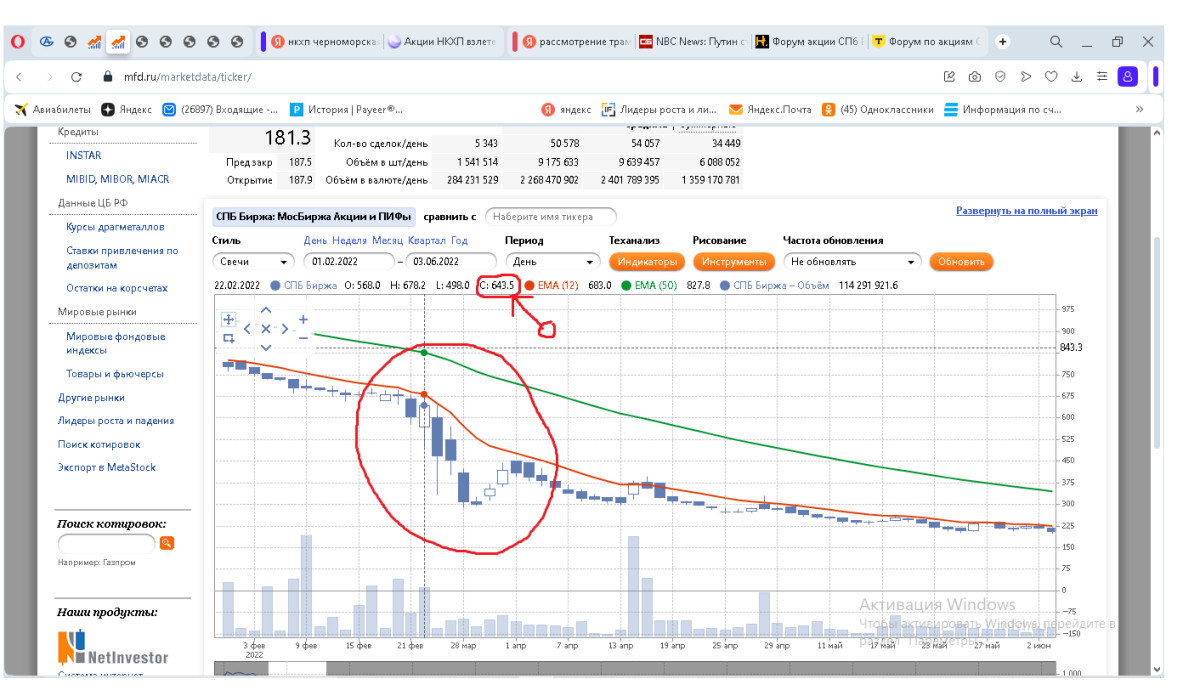The height and width of the screenshot is (690, 1200).
Task: Reload the page with the refresh icon
Action: [x=77, y=76]
